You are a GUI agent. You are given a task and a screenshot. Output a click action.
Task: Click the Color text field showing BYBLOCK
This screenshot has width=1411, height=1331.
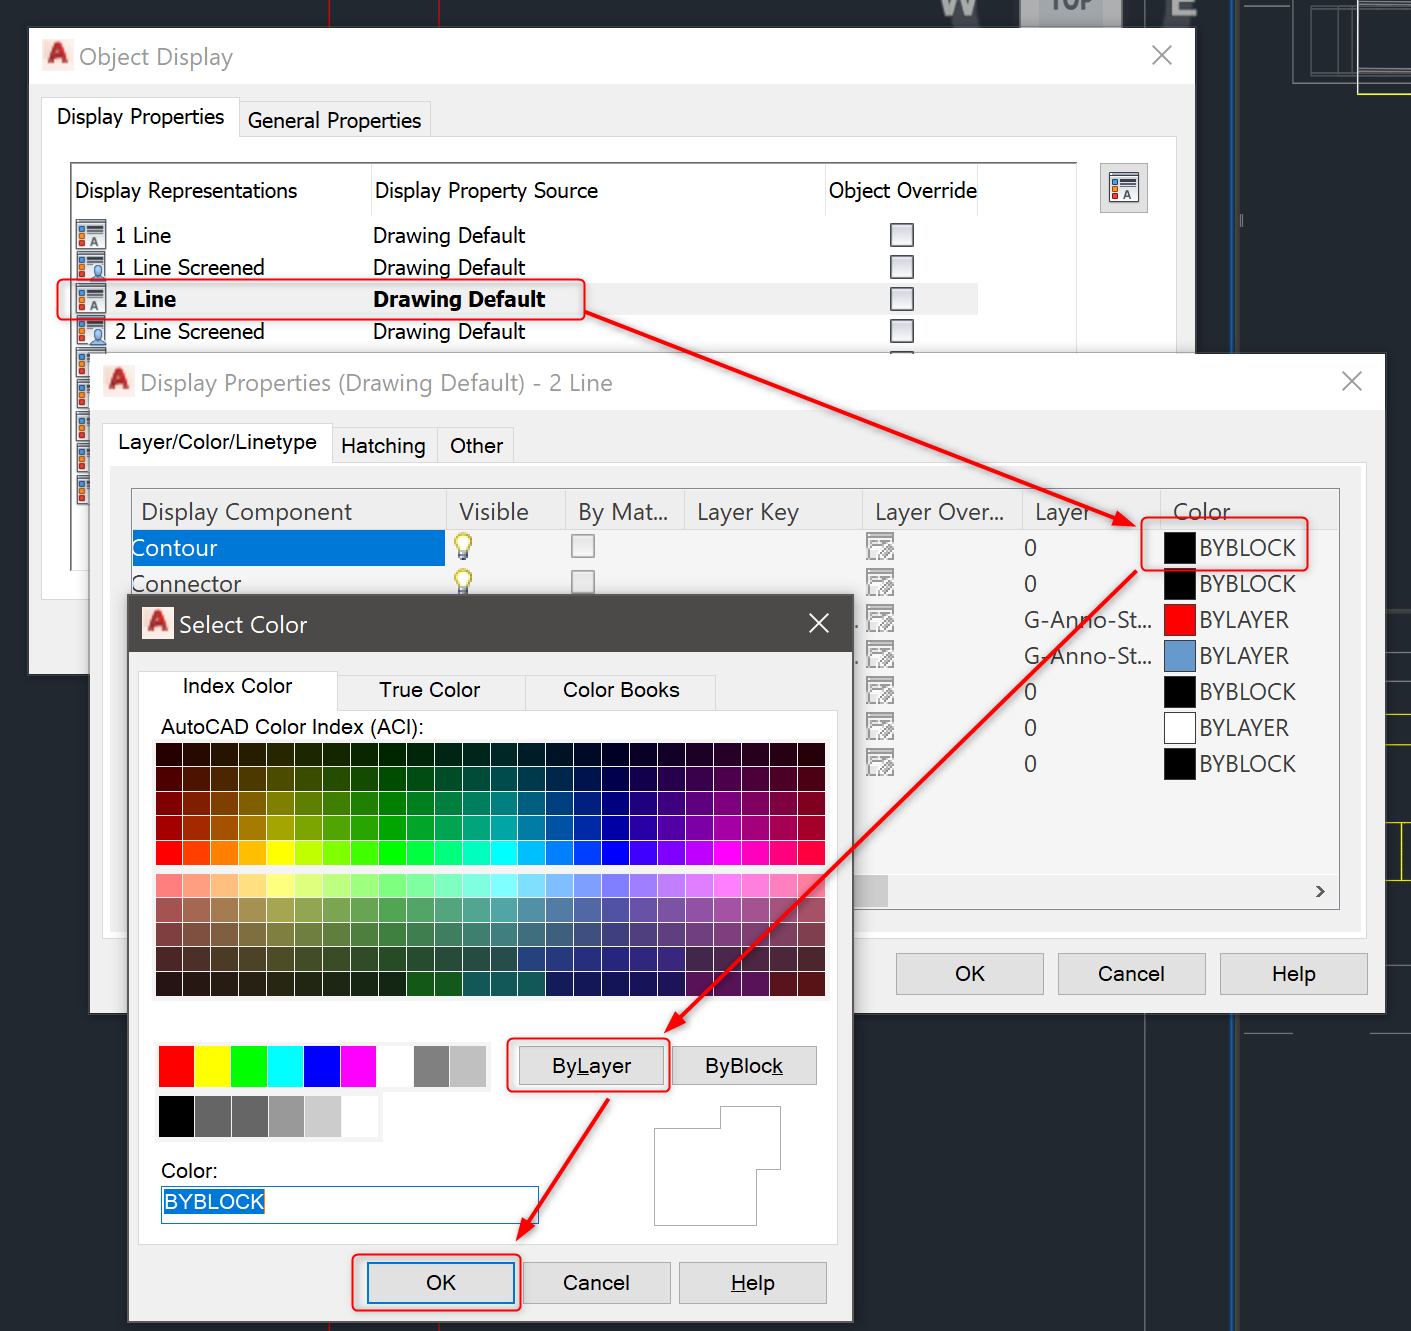point(349,1203)
